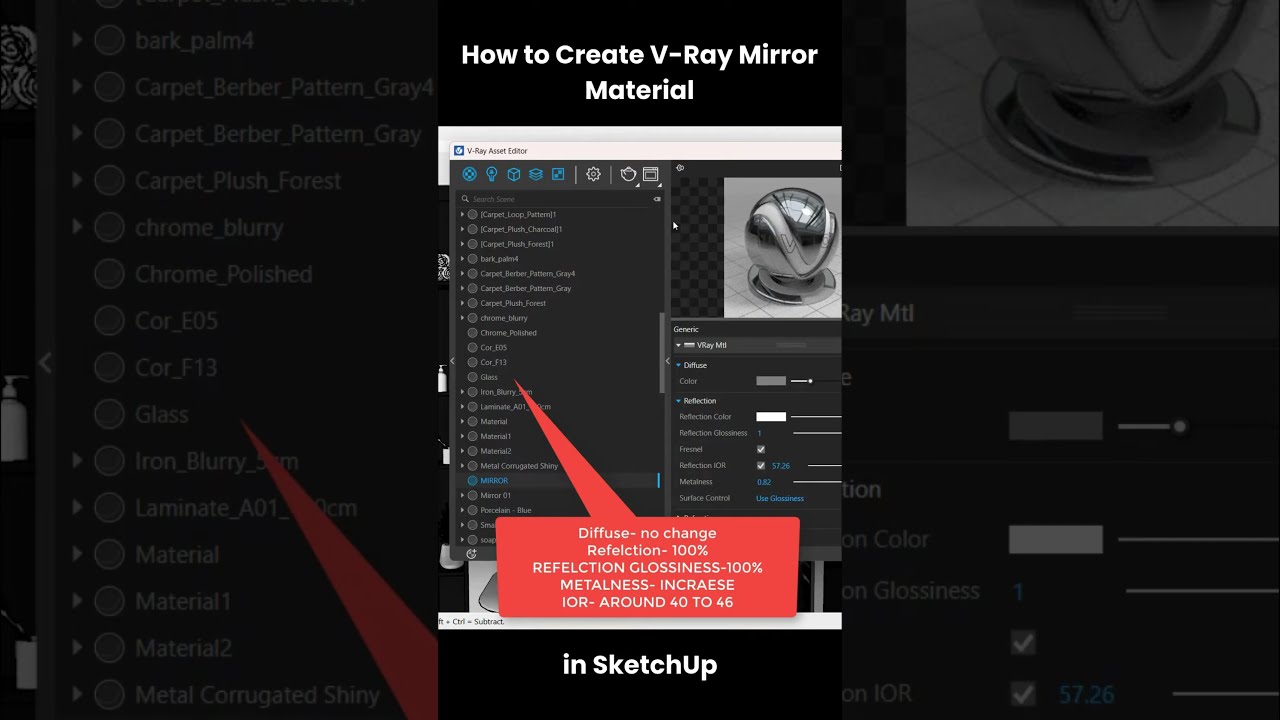Screen dimensions: 1280x720
Task: Show the V-Ray frame buffer window icon
Action: click(651, 174)
